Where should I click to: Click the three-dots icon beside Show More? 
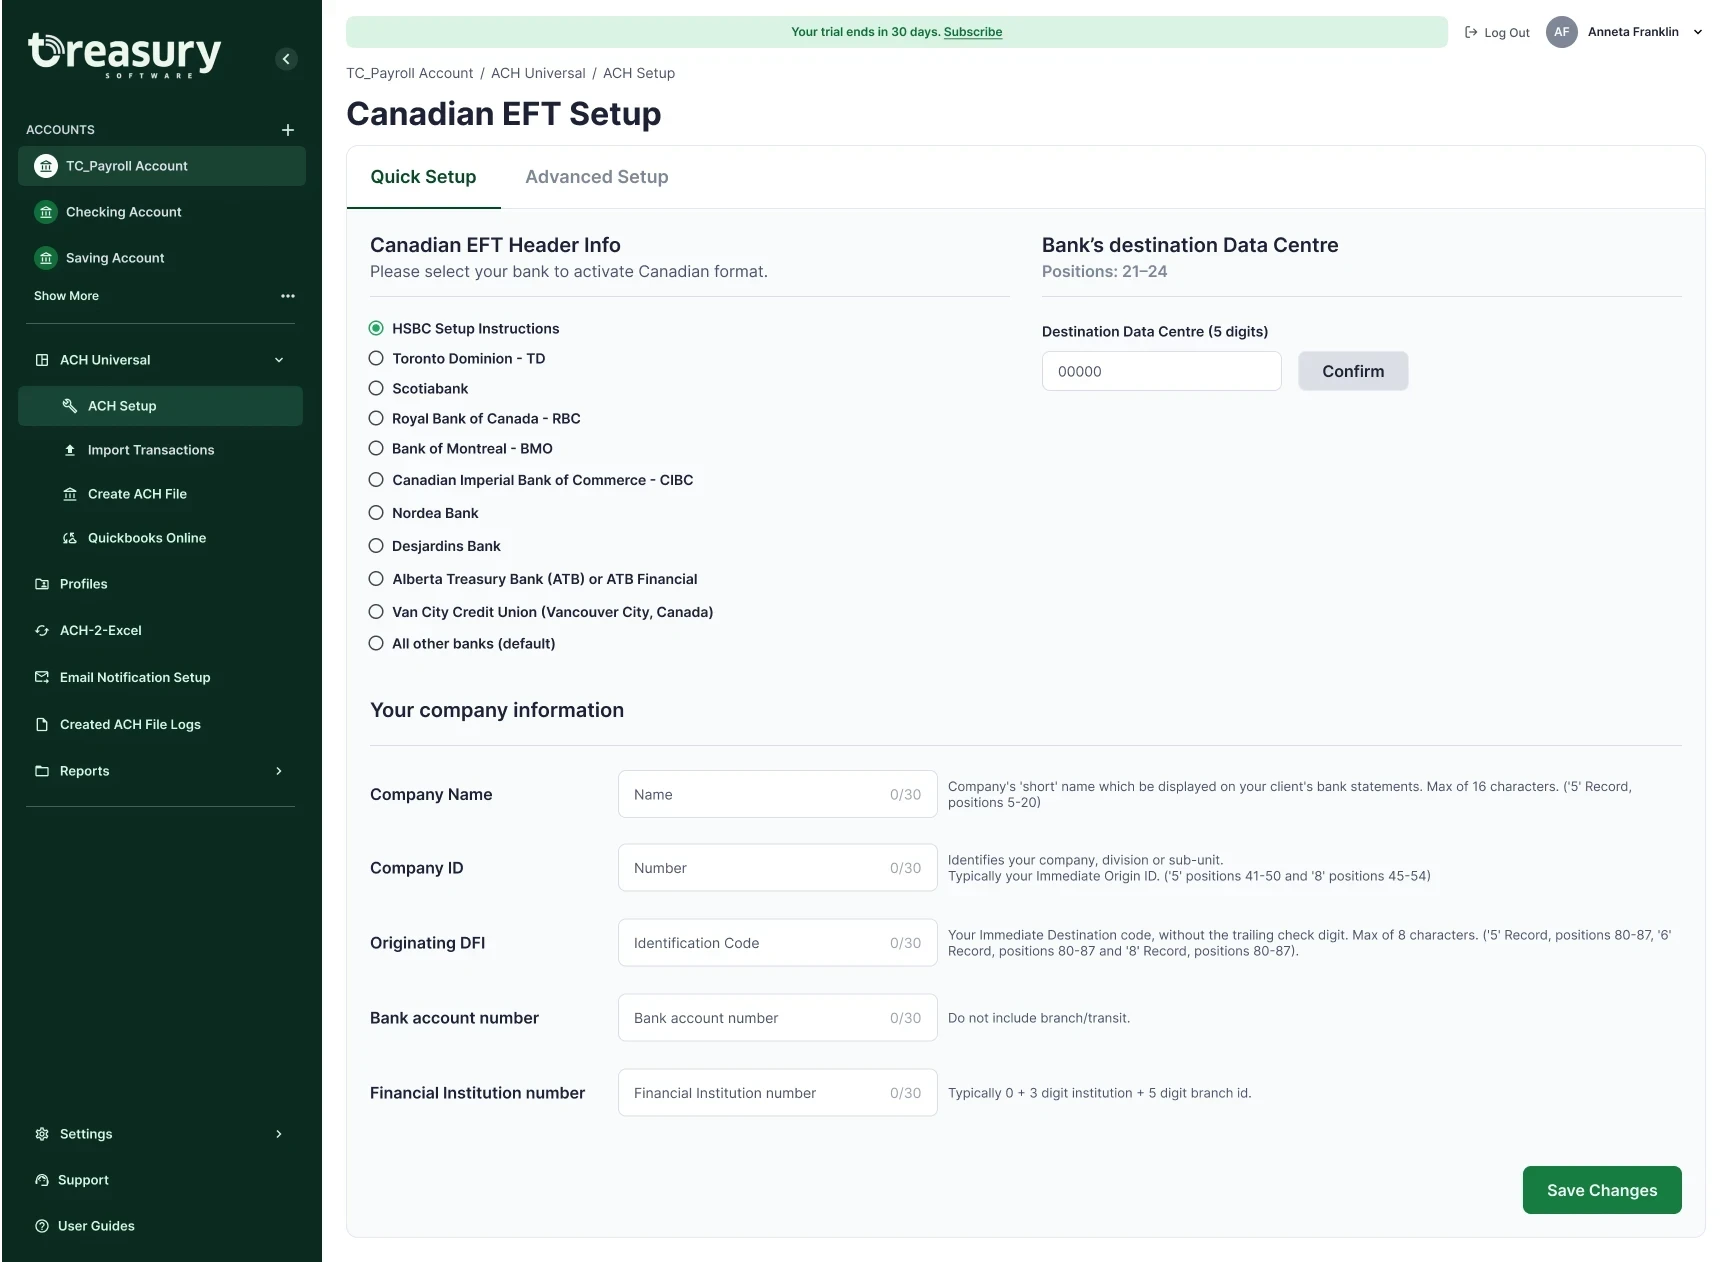point(288,296)
